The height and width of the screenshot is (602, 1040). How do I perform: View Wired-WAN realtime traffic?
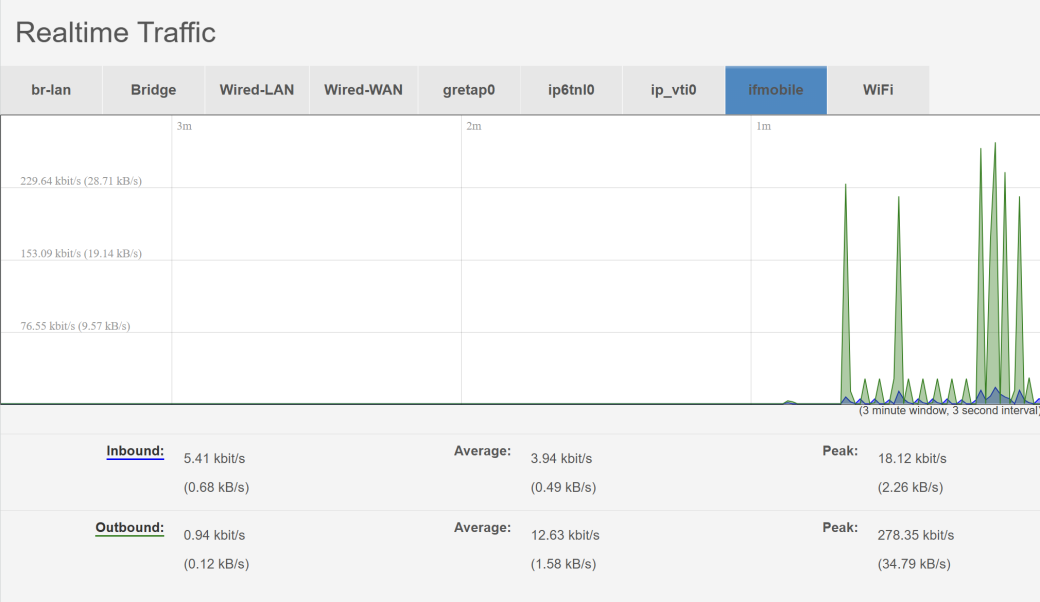pyautogui.click(x=365, y=89)
